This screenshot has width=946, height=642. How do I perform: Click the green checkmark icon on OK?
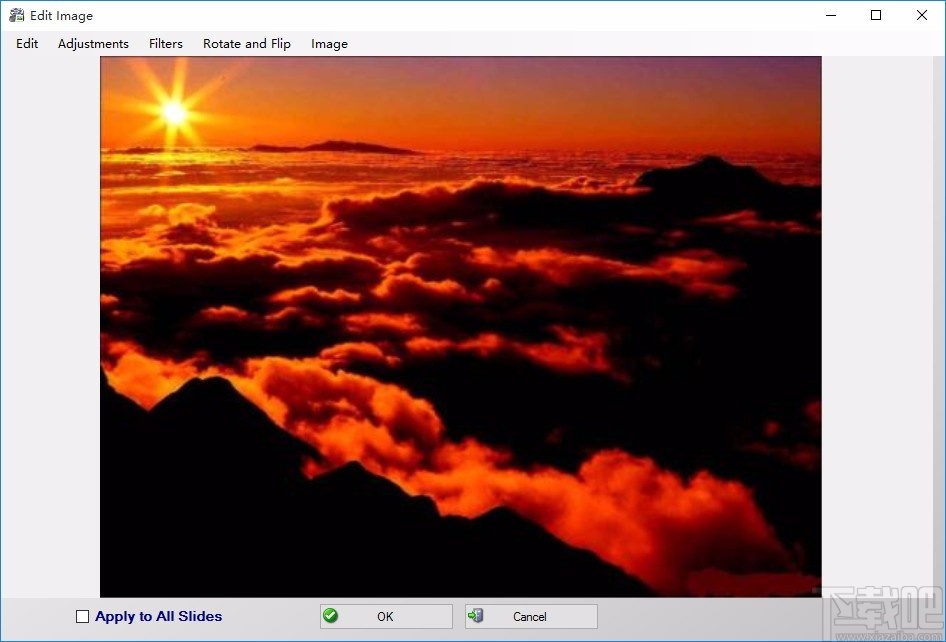330,616
